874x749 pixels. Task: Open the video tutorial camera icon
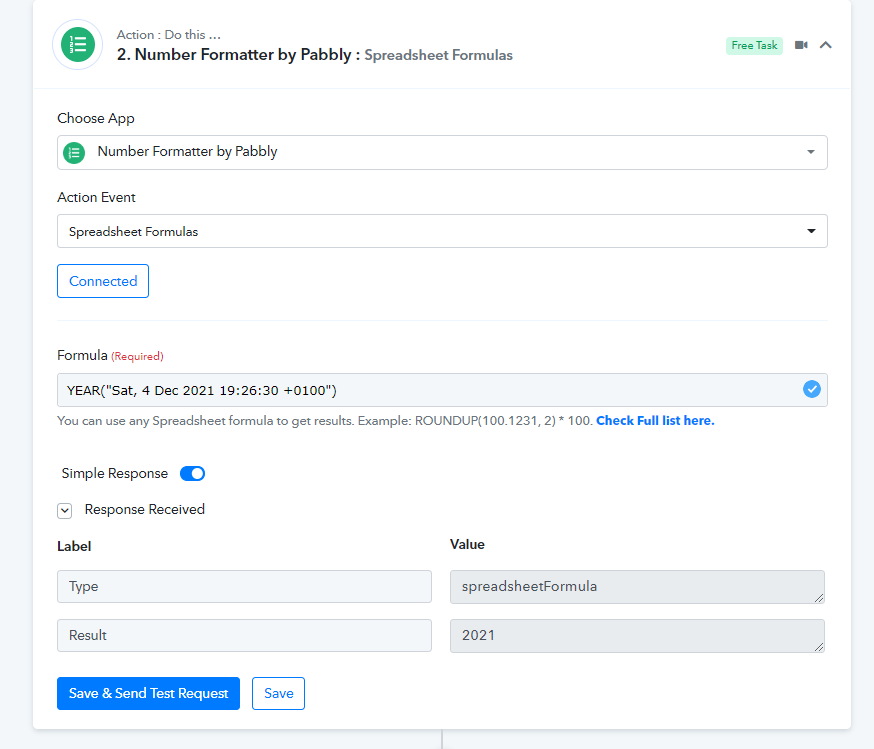(x=801, y=45)
